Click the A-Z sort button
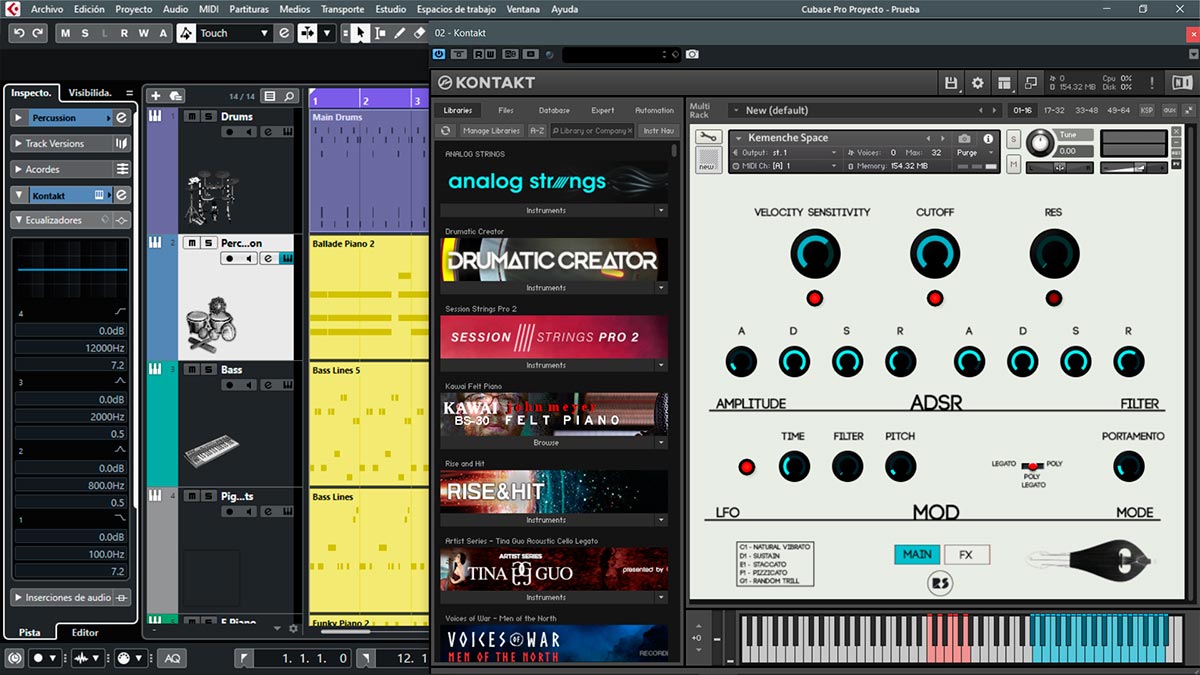 click(x=537, y=131)
